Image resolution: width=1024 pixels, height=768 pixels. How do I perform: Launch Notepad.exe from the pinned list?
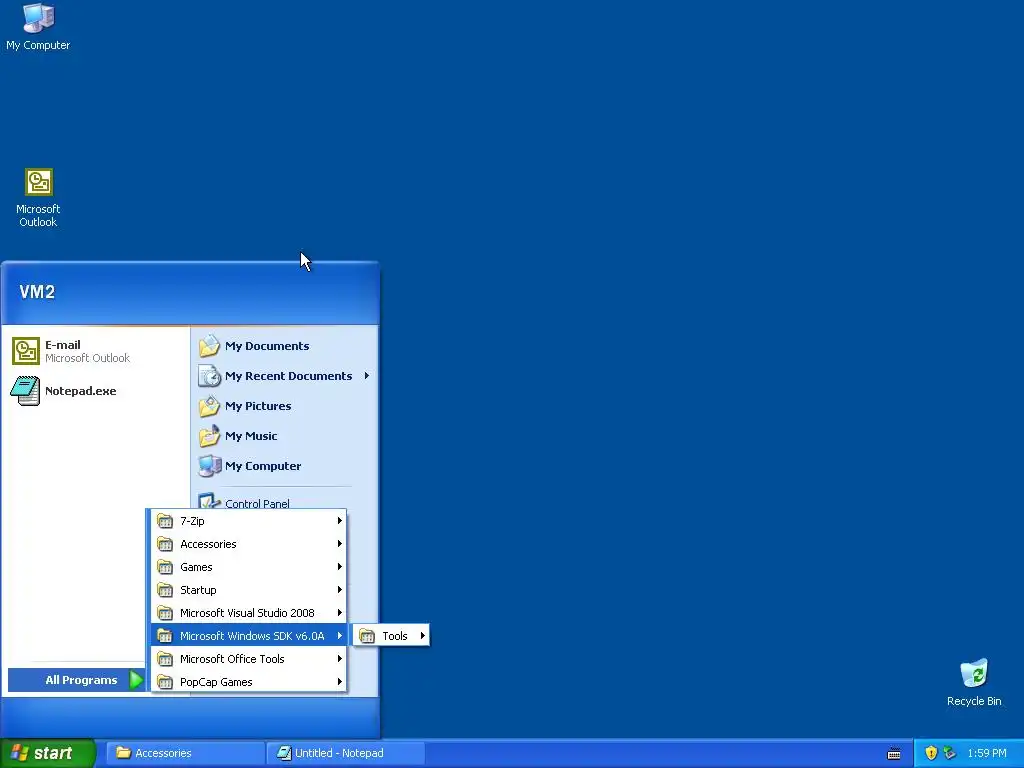coord(97,391)
